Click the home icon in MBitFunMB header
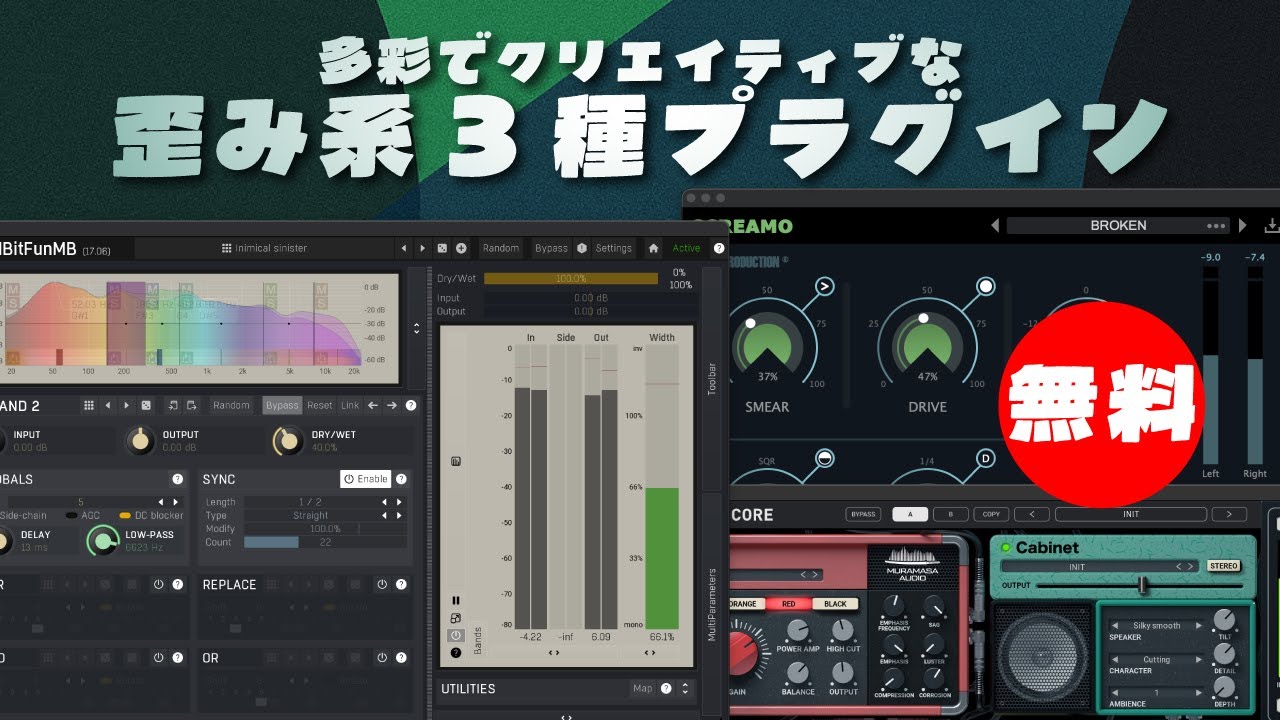This screenshot has width=1280, height=720. (653, 248)
